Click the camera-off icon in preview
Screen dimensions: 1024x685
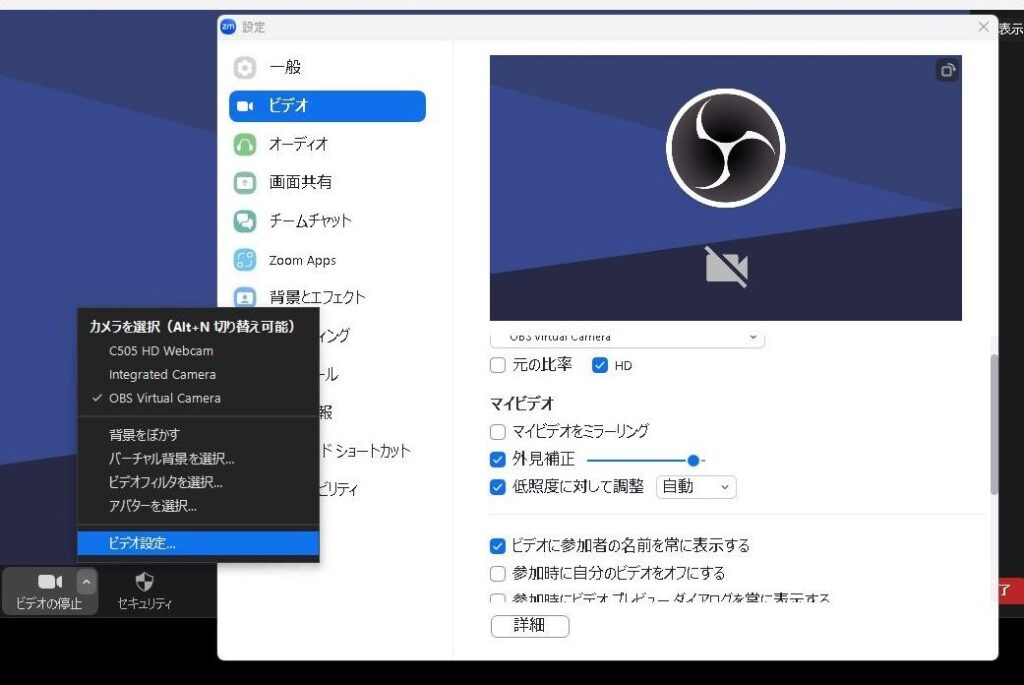(x=726, y=266)
